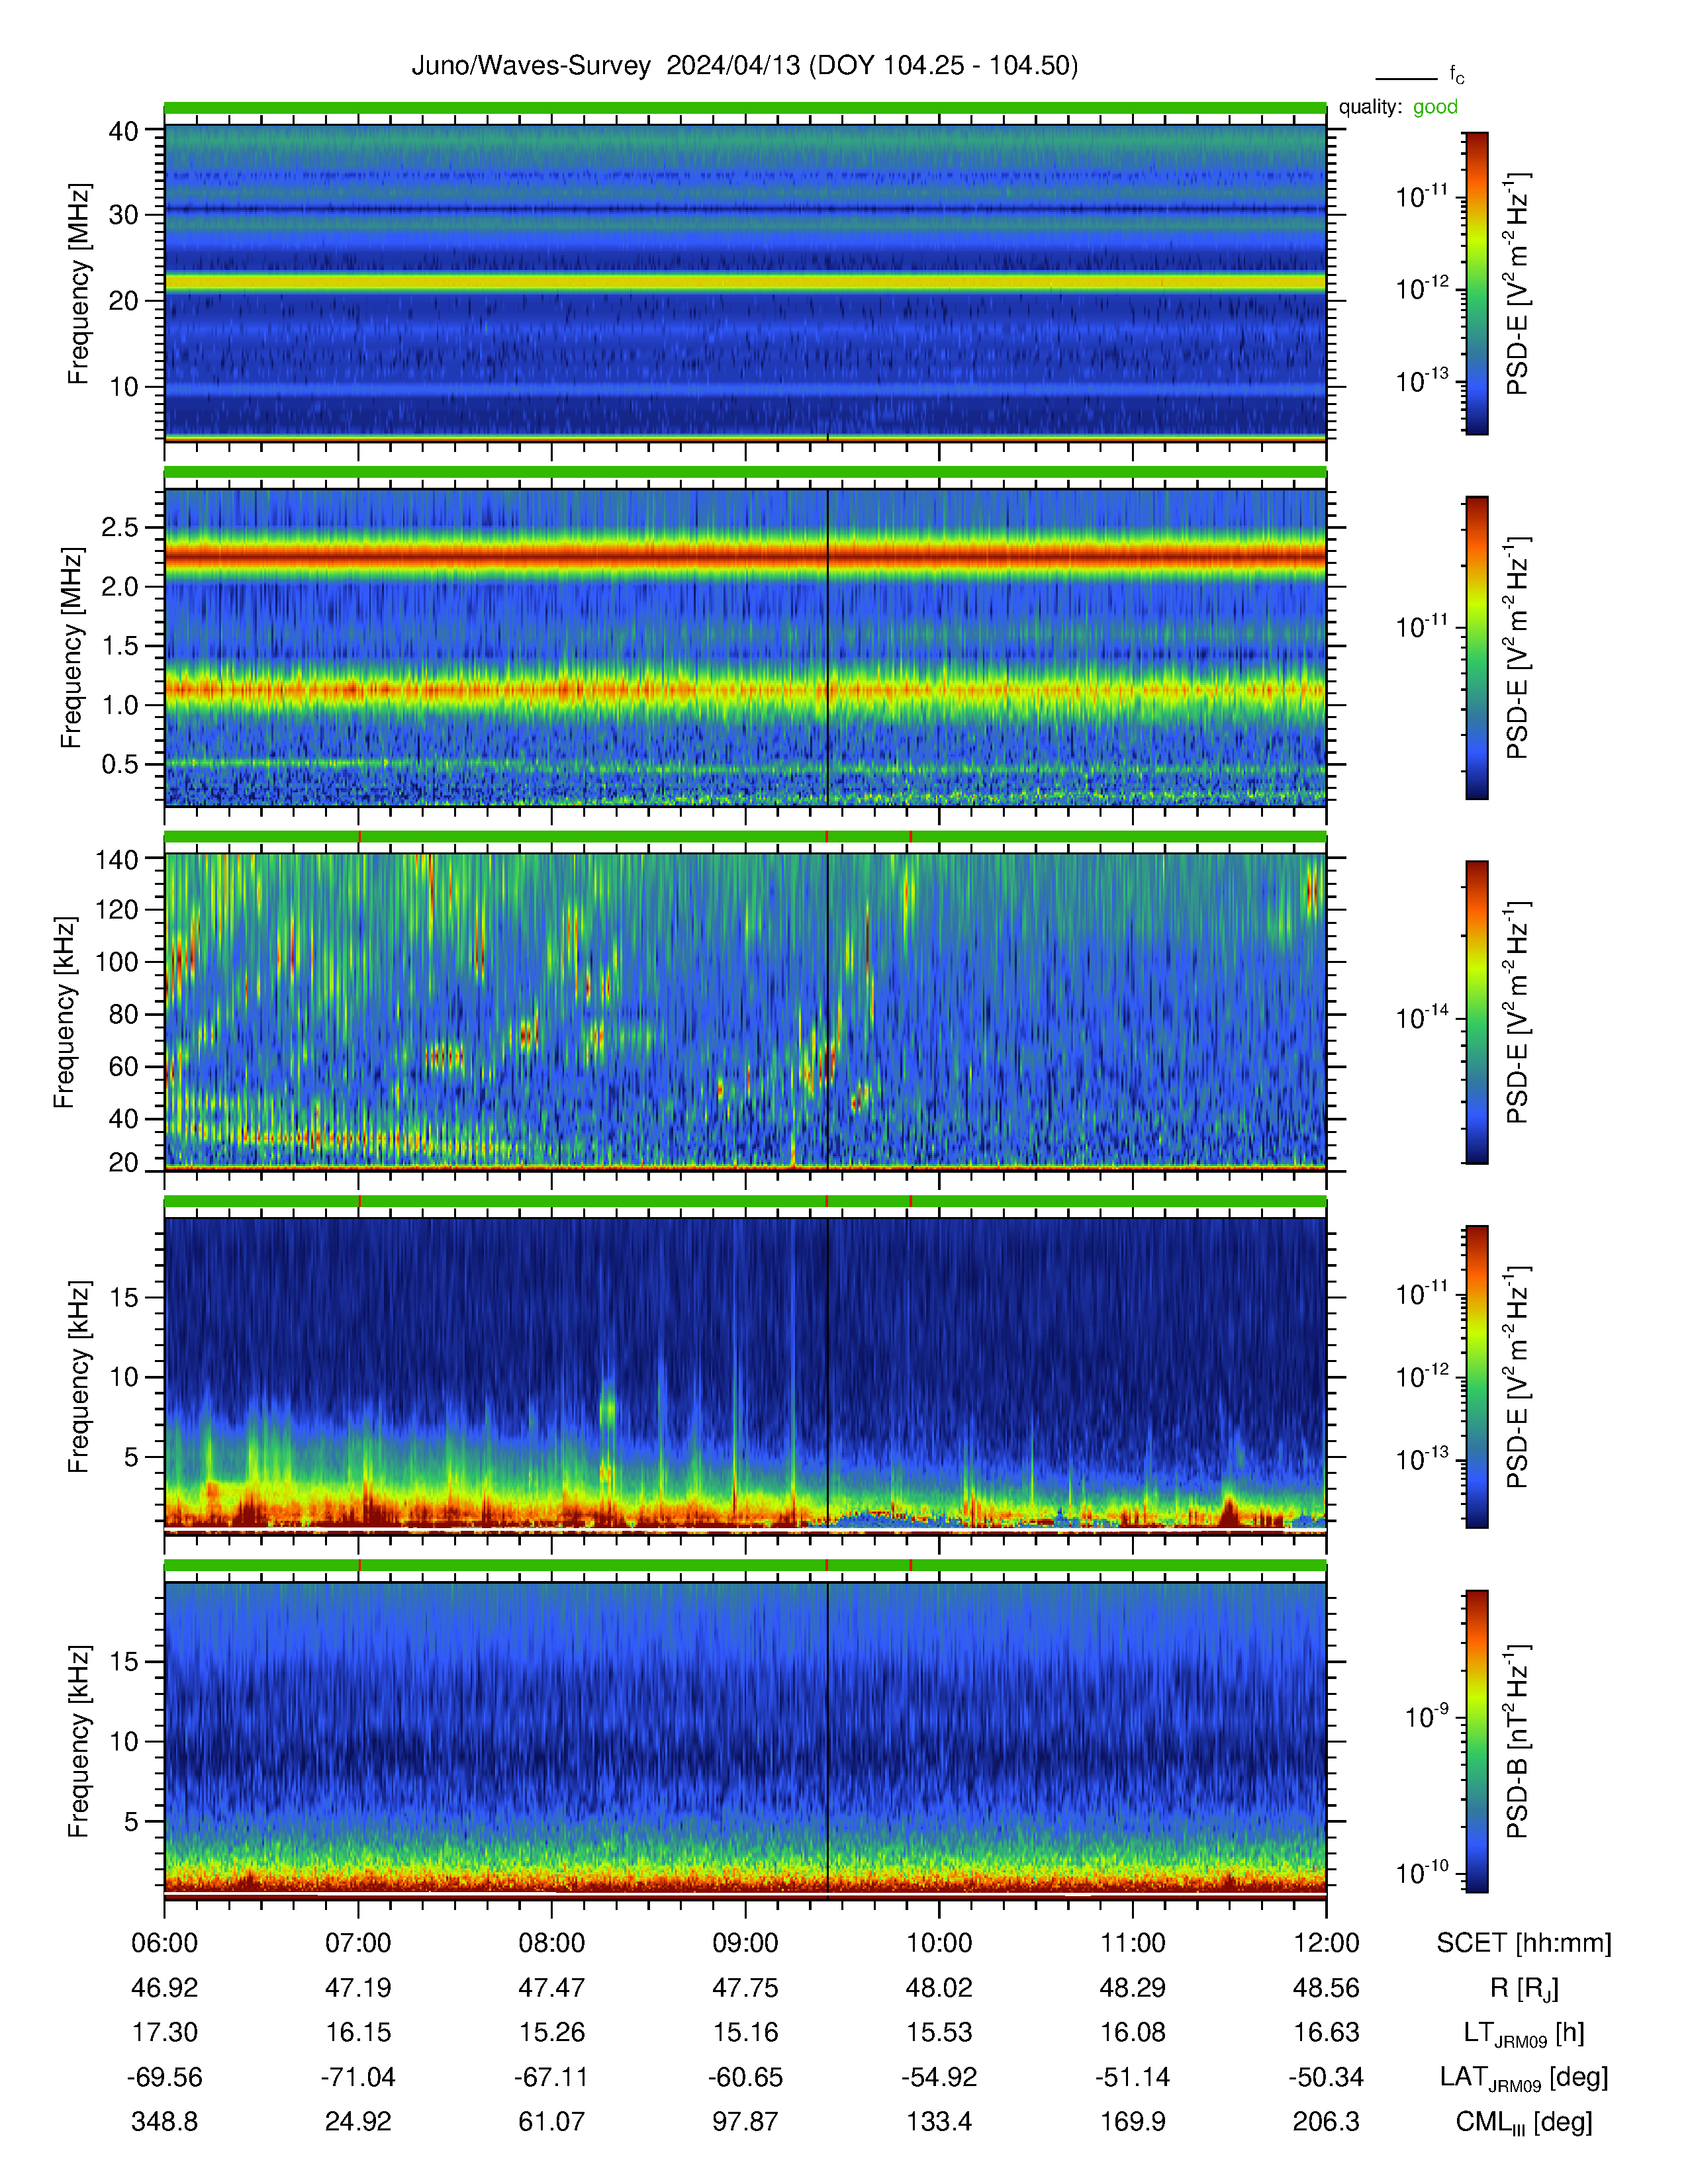Screen dimensions: 1688x2184
Task: Click the 140 kHz tick label in third panel
Action: pyautogui.click(x=116, y=859)
